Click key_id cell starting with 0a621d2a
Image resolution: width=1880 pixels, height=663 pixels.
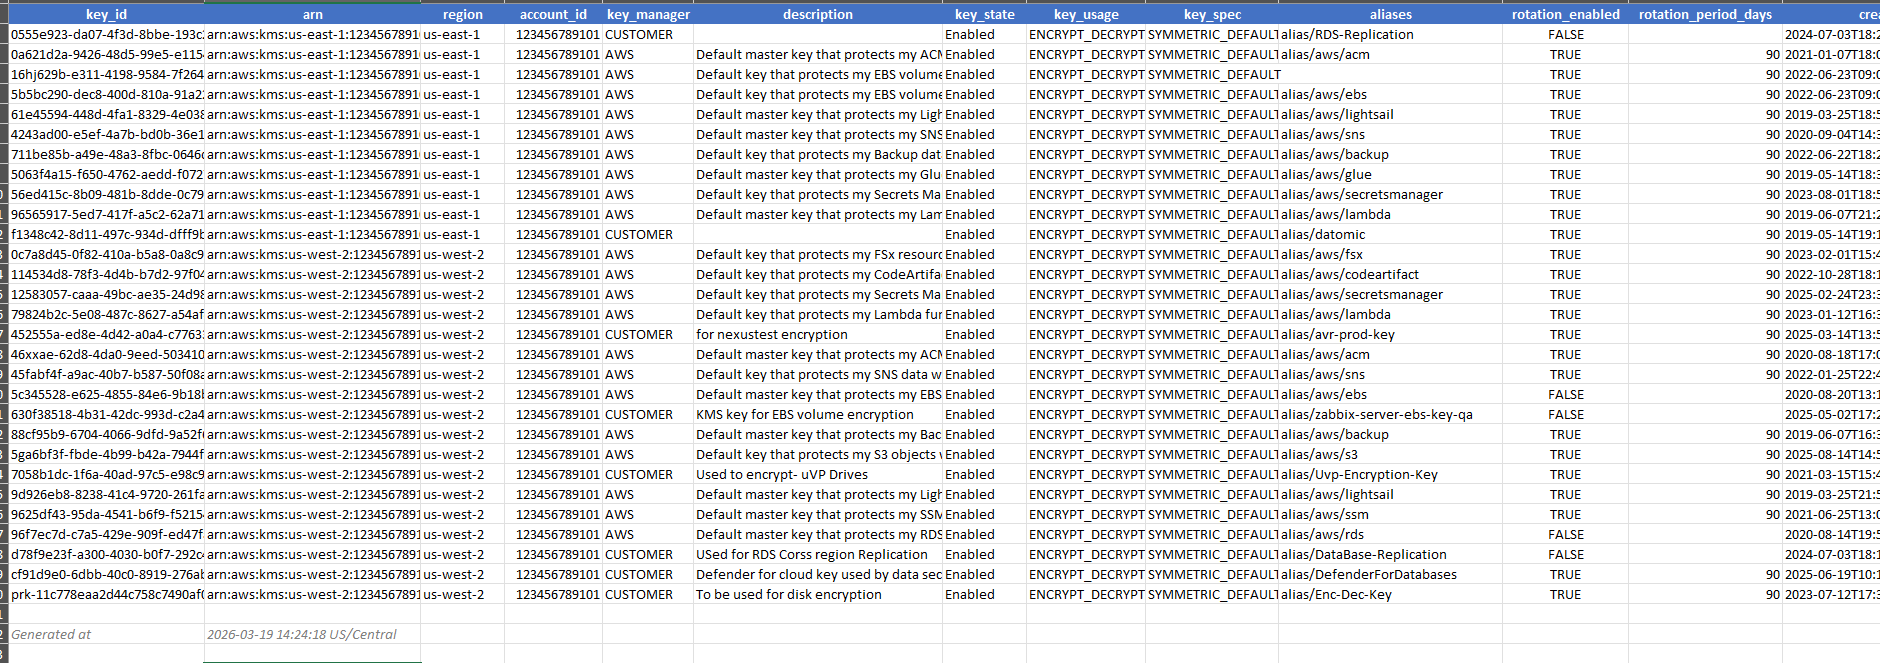pyautogui.click(x=106, y=54)
